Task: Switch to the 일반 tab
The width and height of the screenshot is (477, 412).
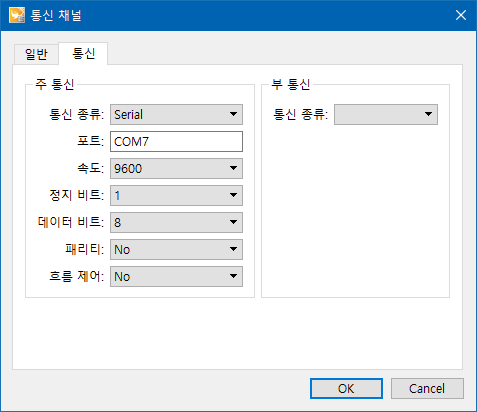Action: [36, 54]
